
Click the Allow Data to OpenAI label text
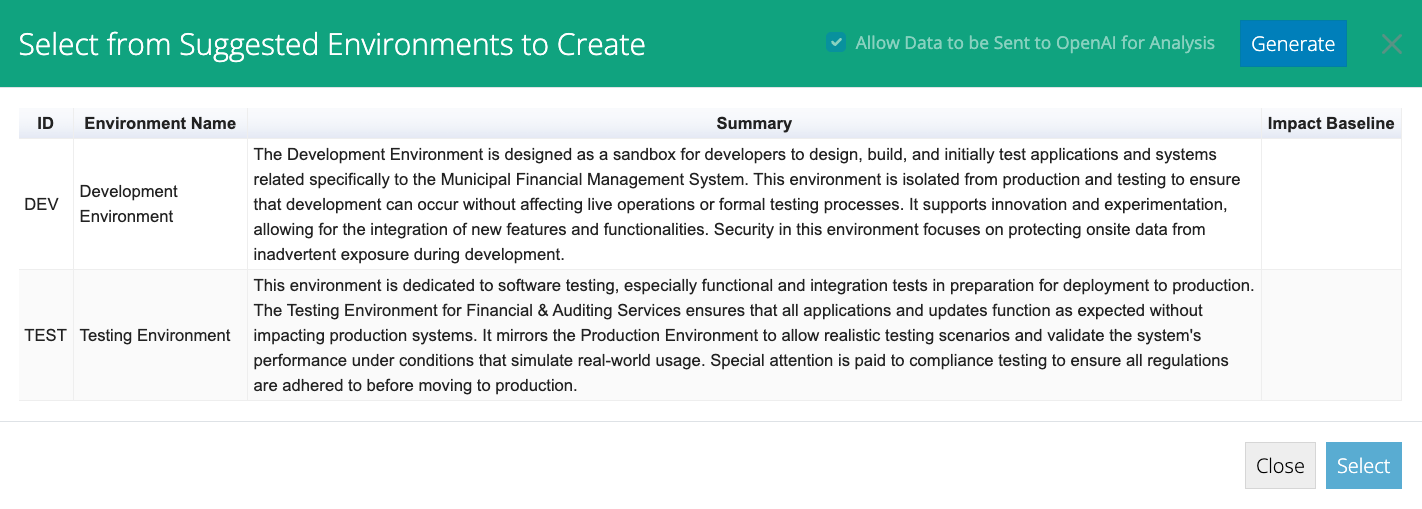point(1035,43)
